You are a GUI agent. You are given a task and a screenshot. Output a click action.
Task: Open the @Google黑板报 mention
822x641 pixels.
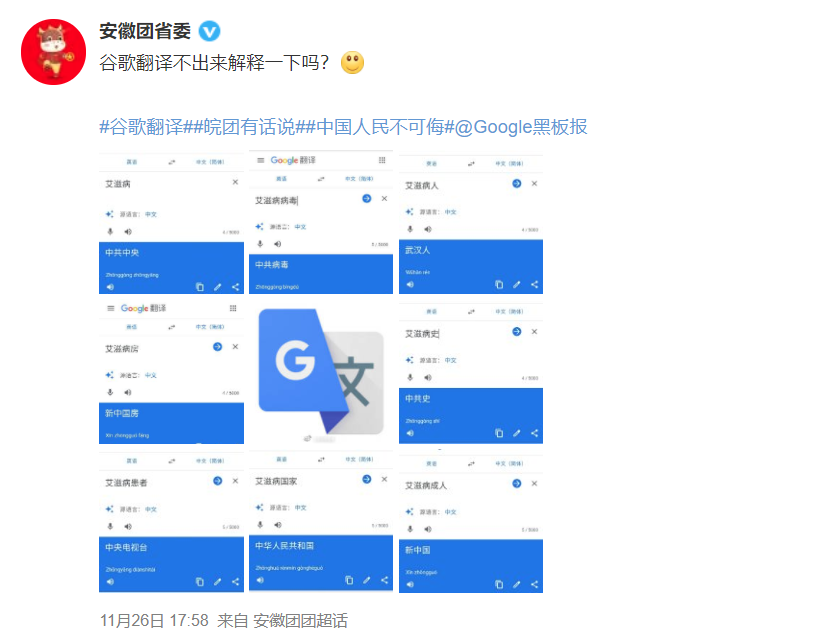pos(521,127)
